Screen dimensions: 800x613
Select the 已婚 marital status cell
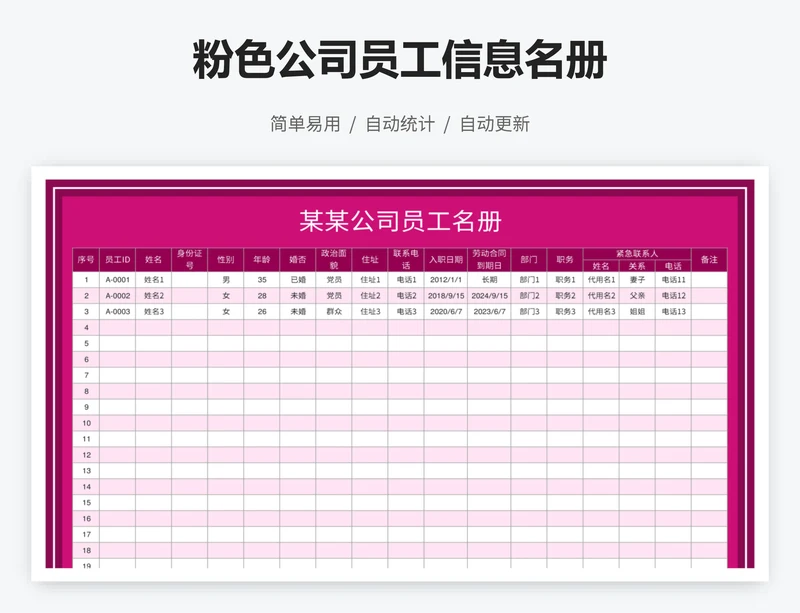coord(298,280)
